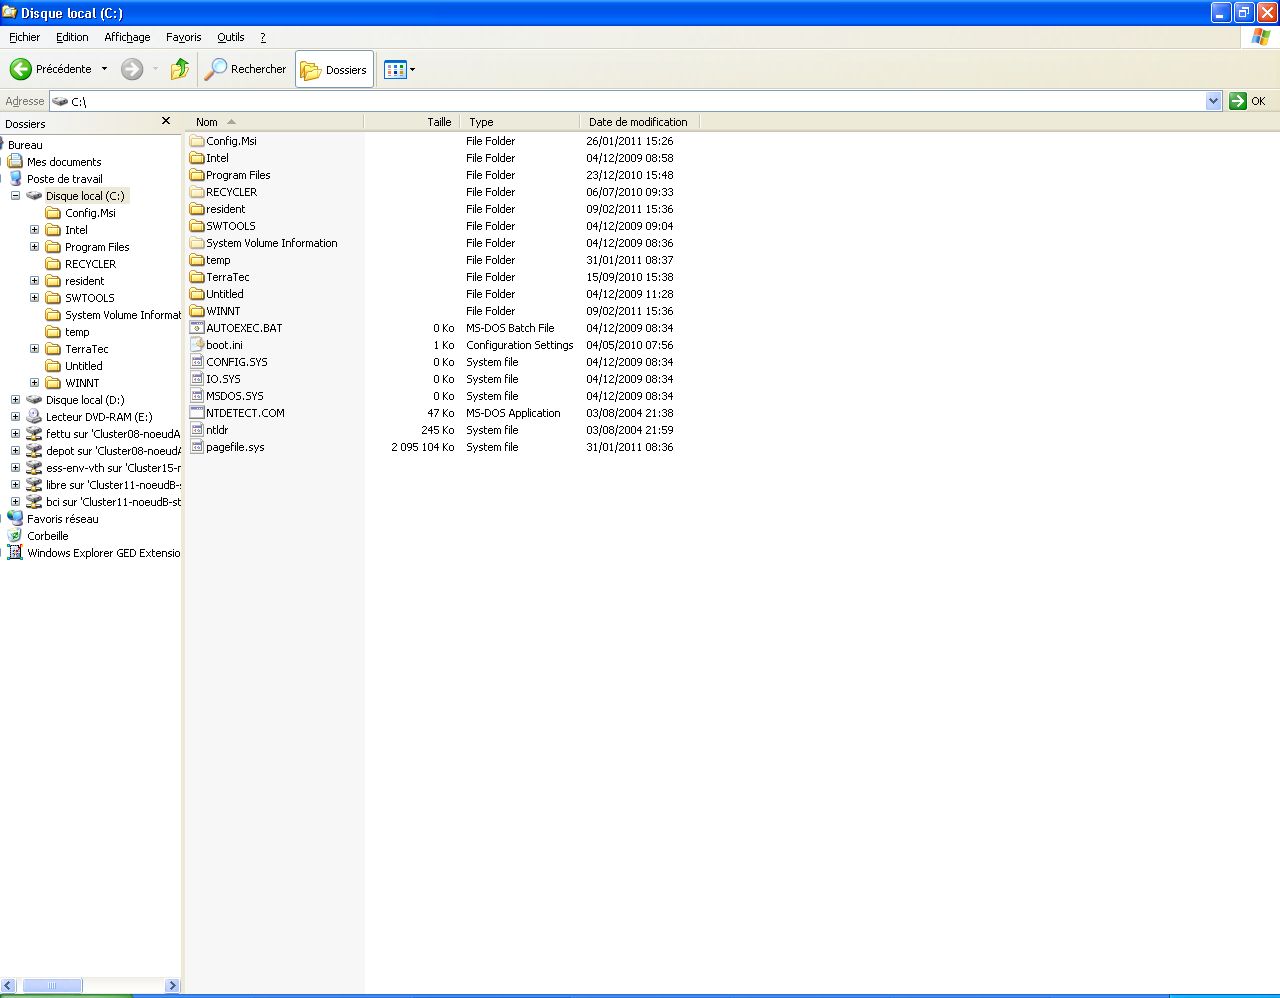Screen dimensions: 1280x998
Task: Select the System Volume Information folder icon in list
Action: pos(197,243)
